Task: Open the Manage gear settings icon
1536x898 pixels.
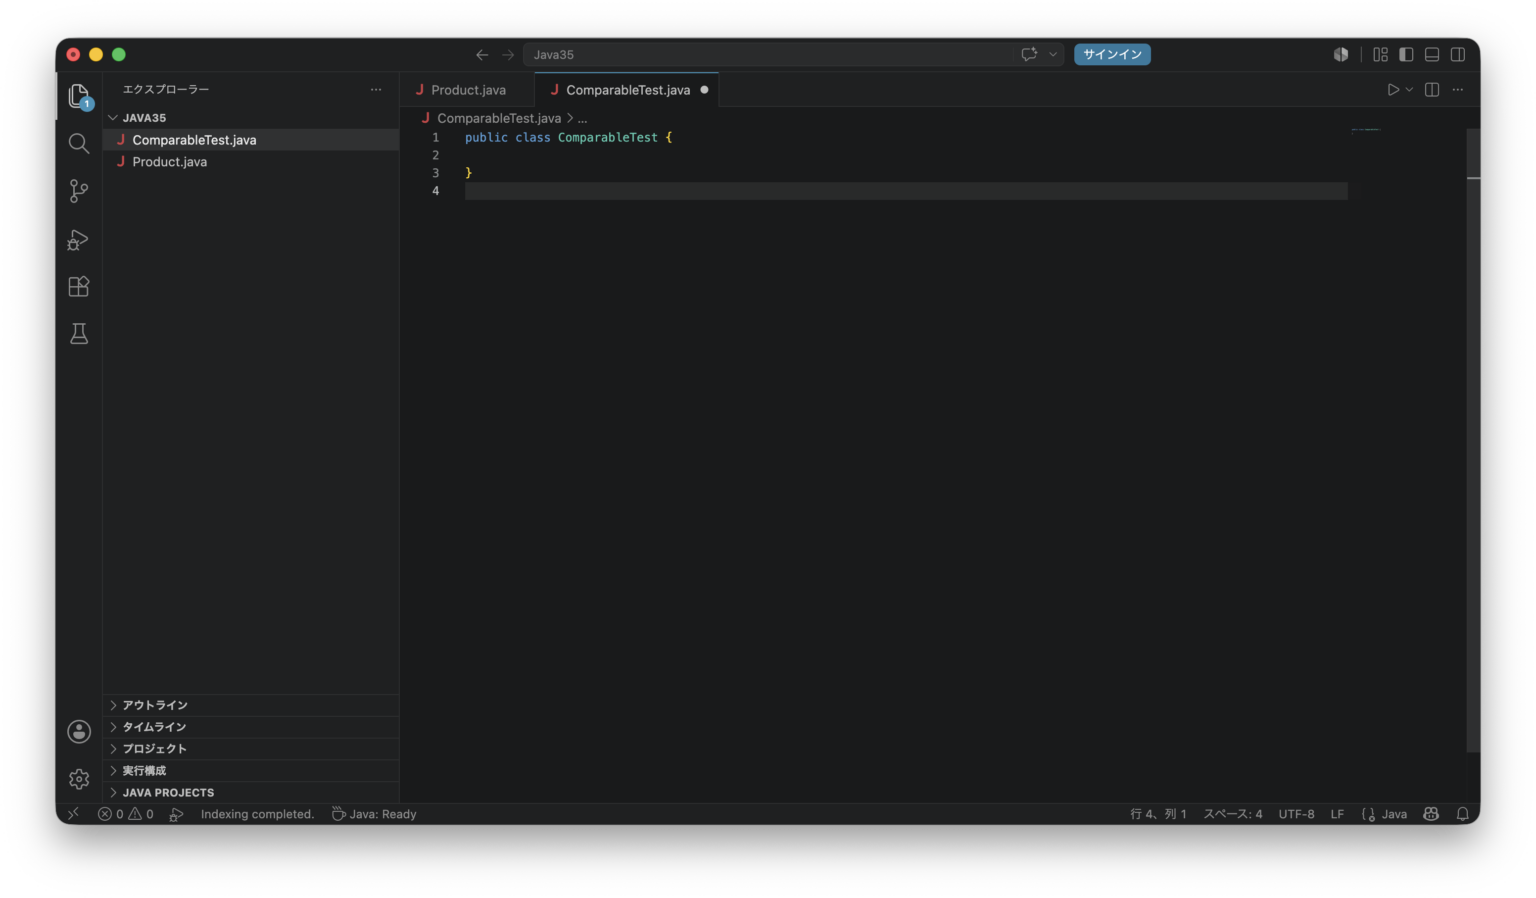Action: pyautogui.click(x=79, y=779)
